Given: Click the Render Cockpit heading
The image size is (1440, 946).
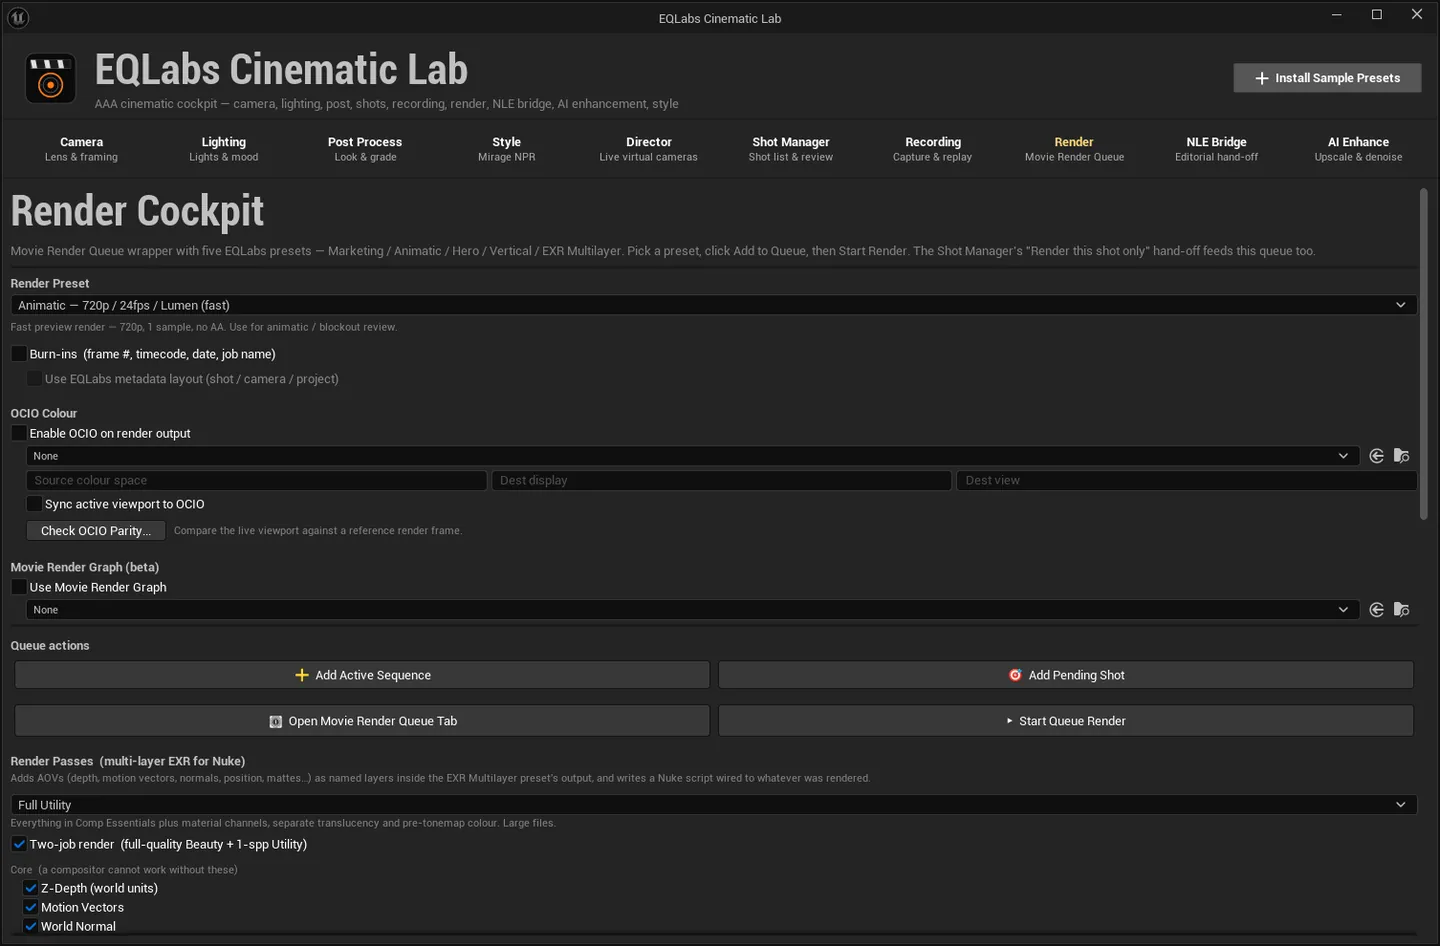Looking at the screenshot, I should click(137, 211).
